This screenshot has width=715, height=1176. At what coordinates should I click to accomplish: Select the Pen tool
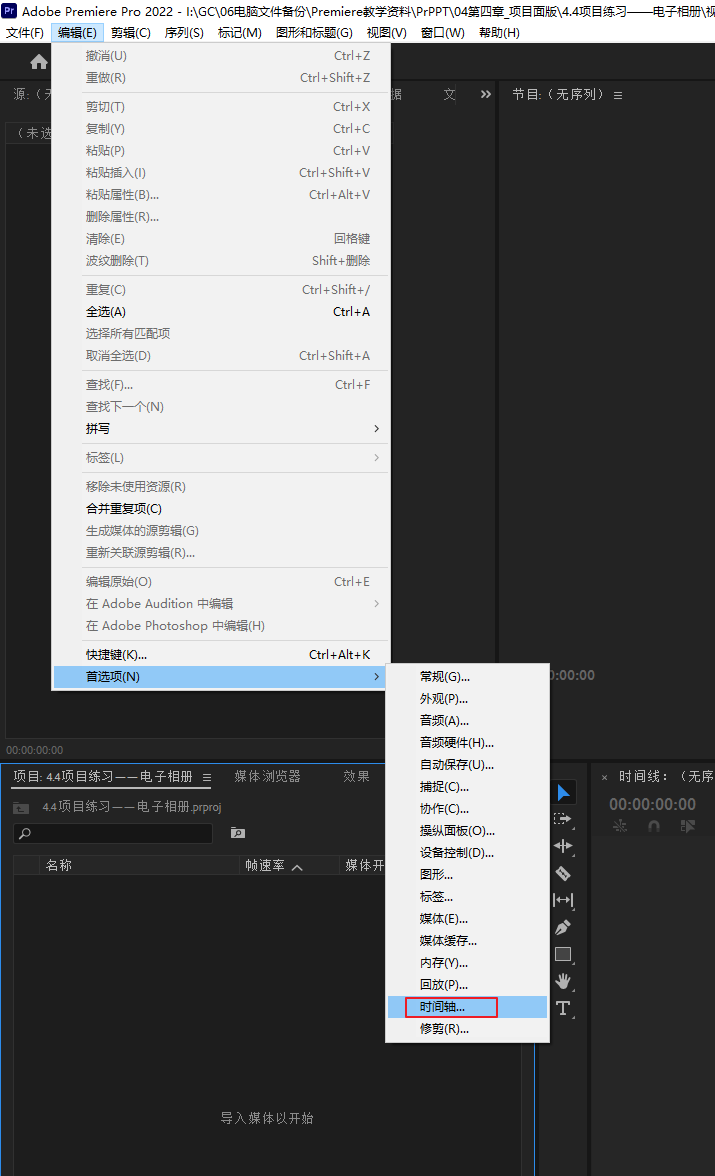(563, 927)
